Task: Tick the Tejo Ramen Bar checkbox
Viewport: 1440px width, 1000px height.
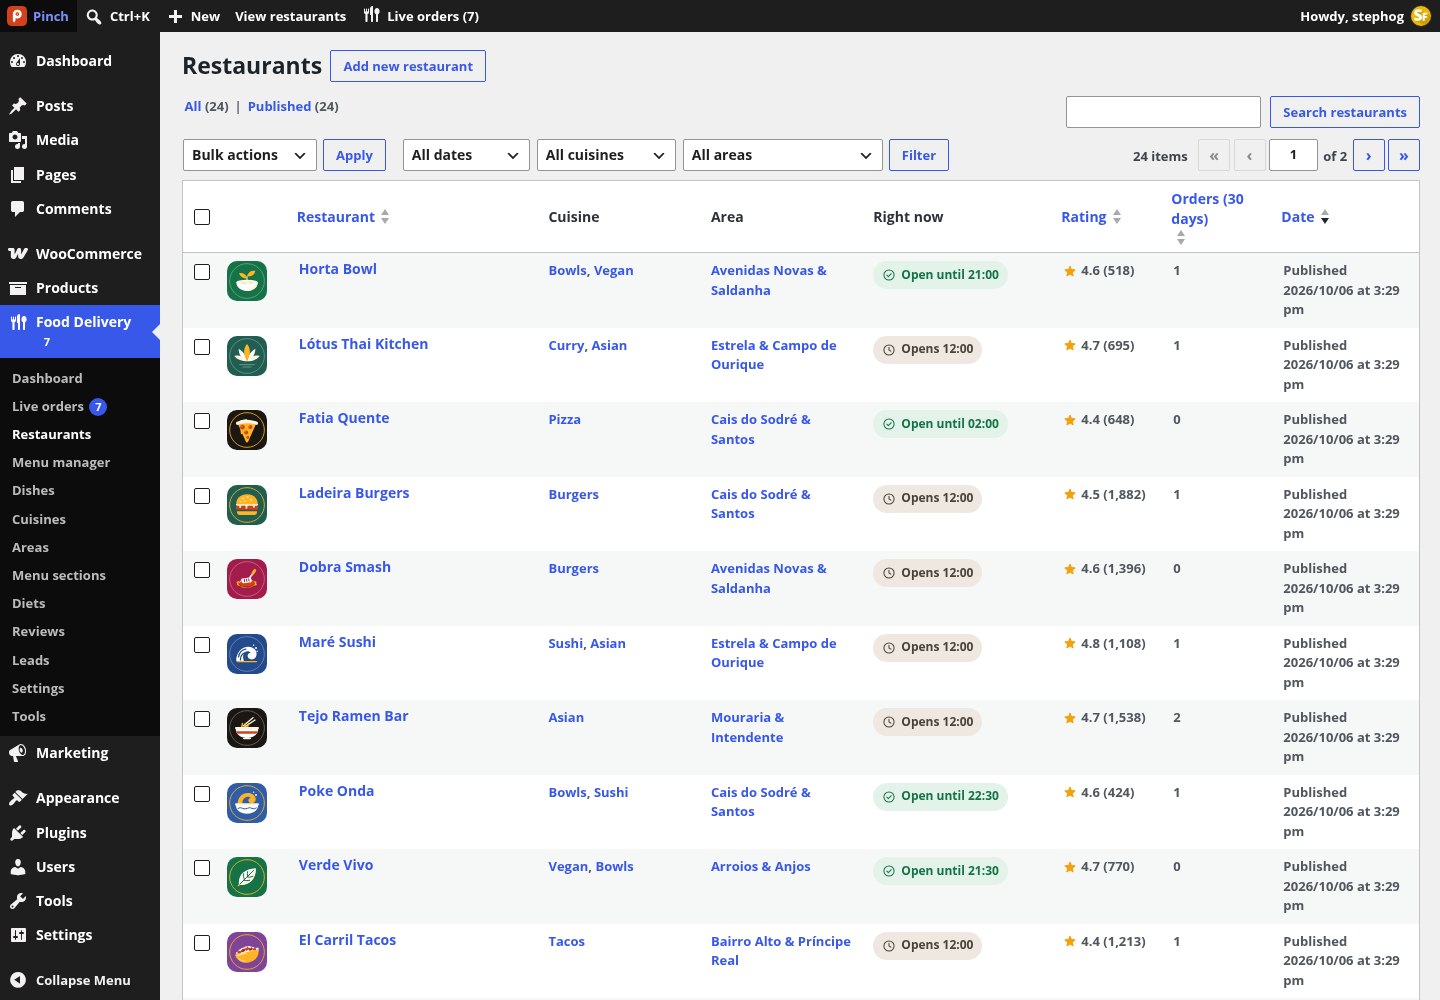Action: [x=202, y=719]
